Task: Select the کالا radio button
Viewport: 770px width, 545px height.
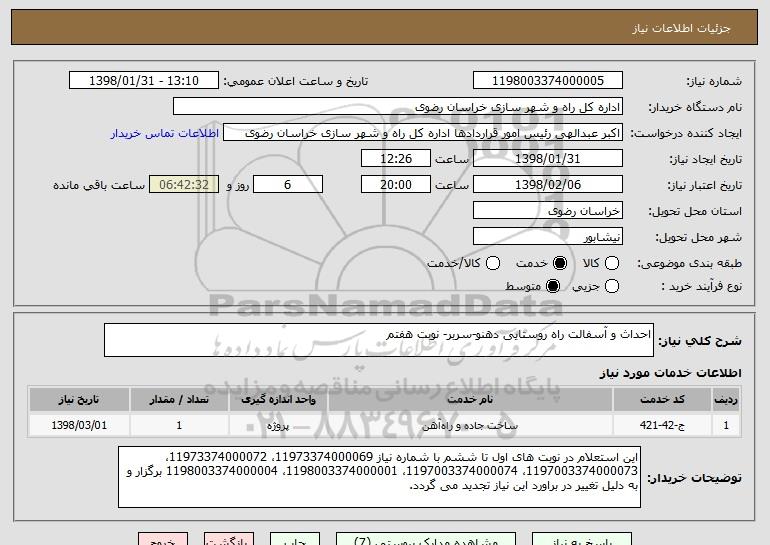Action: (x=612, y=263)
